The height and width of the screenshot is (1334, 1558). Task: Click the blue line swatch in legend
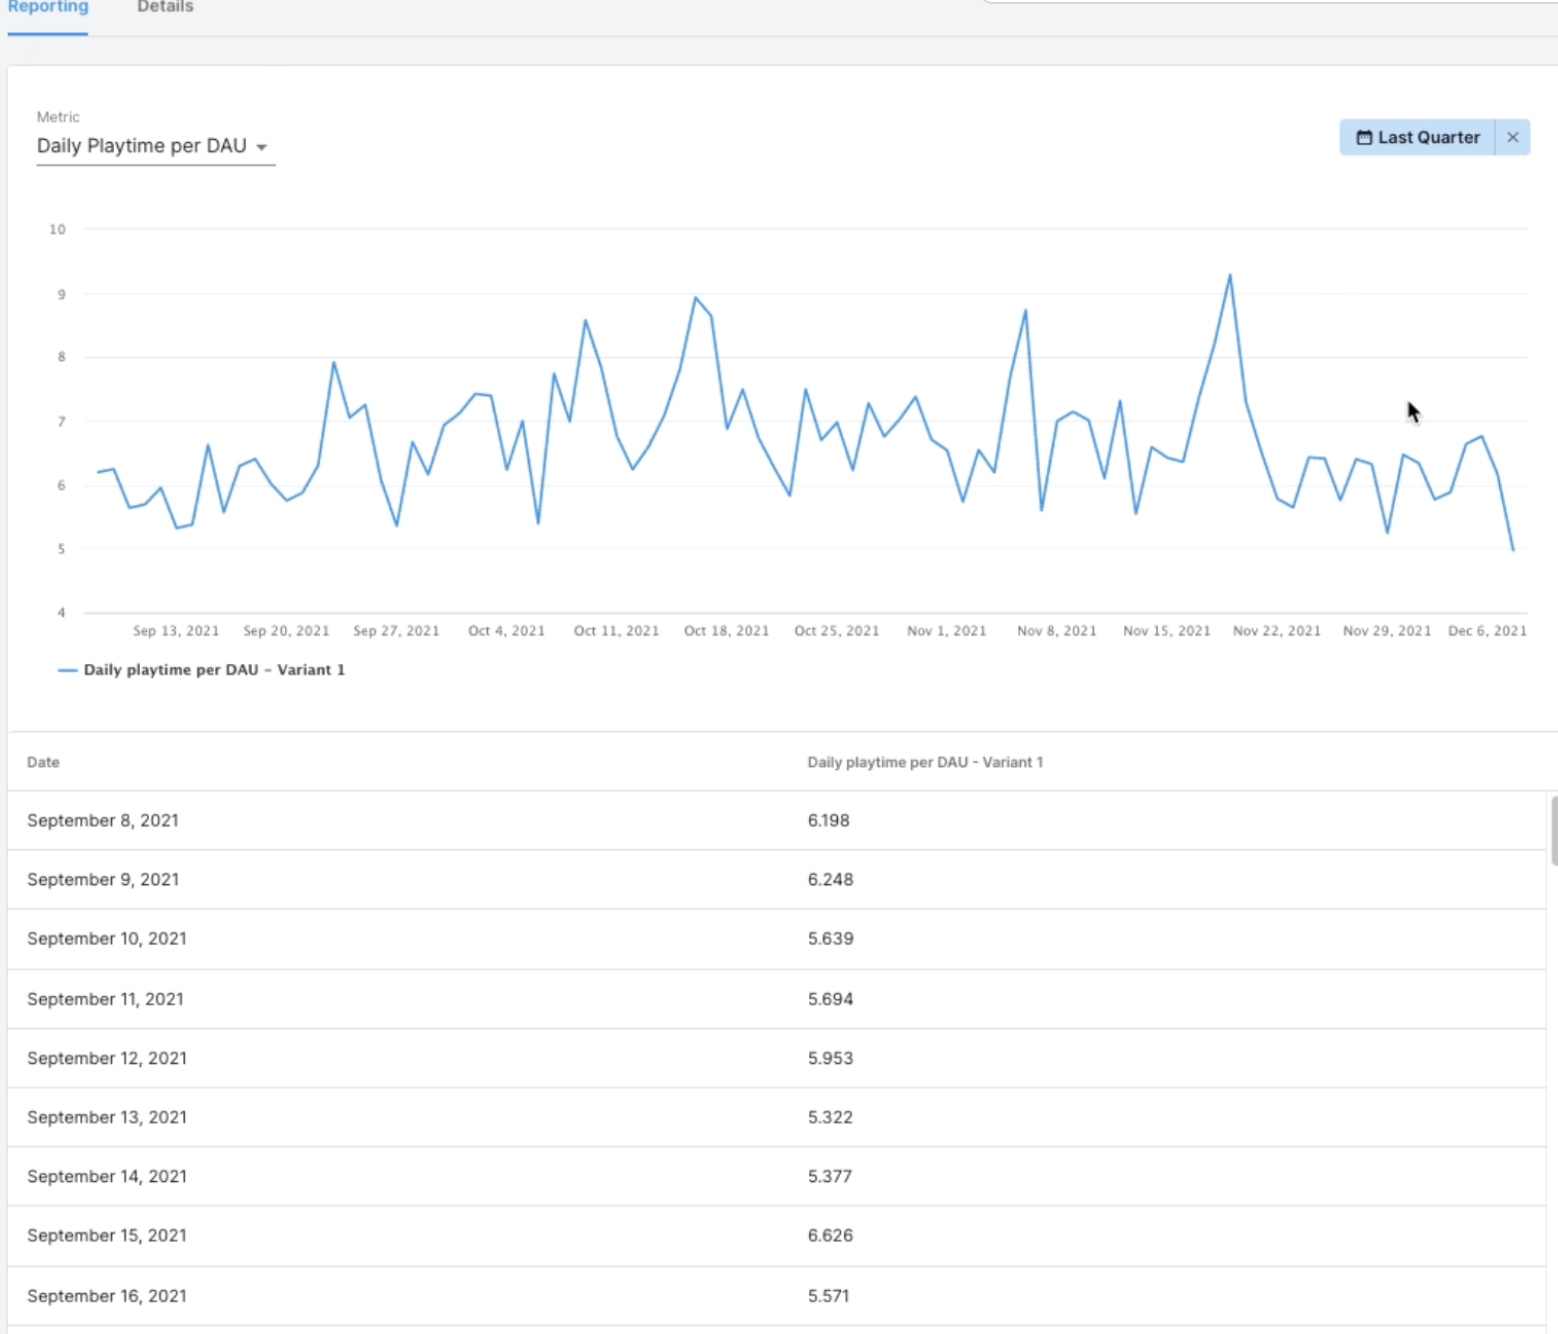(67, 670)
